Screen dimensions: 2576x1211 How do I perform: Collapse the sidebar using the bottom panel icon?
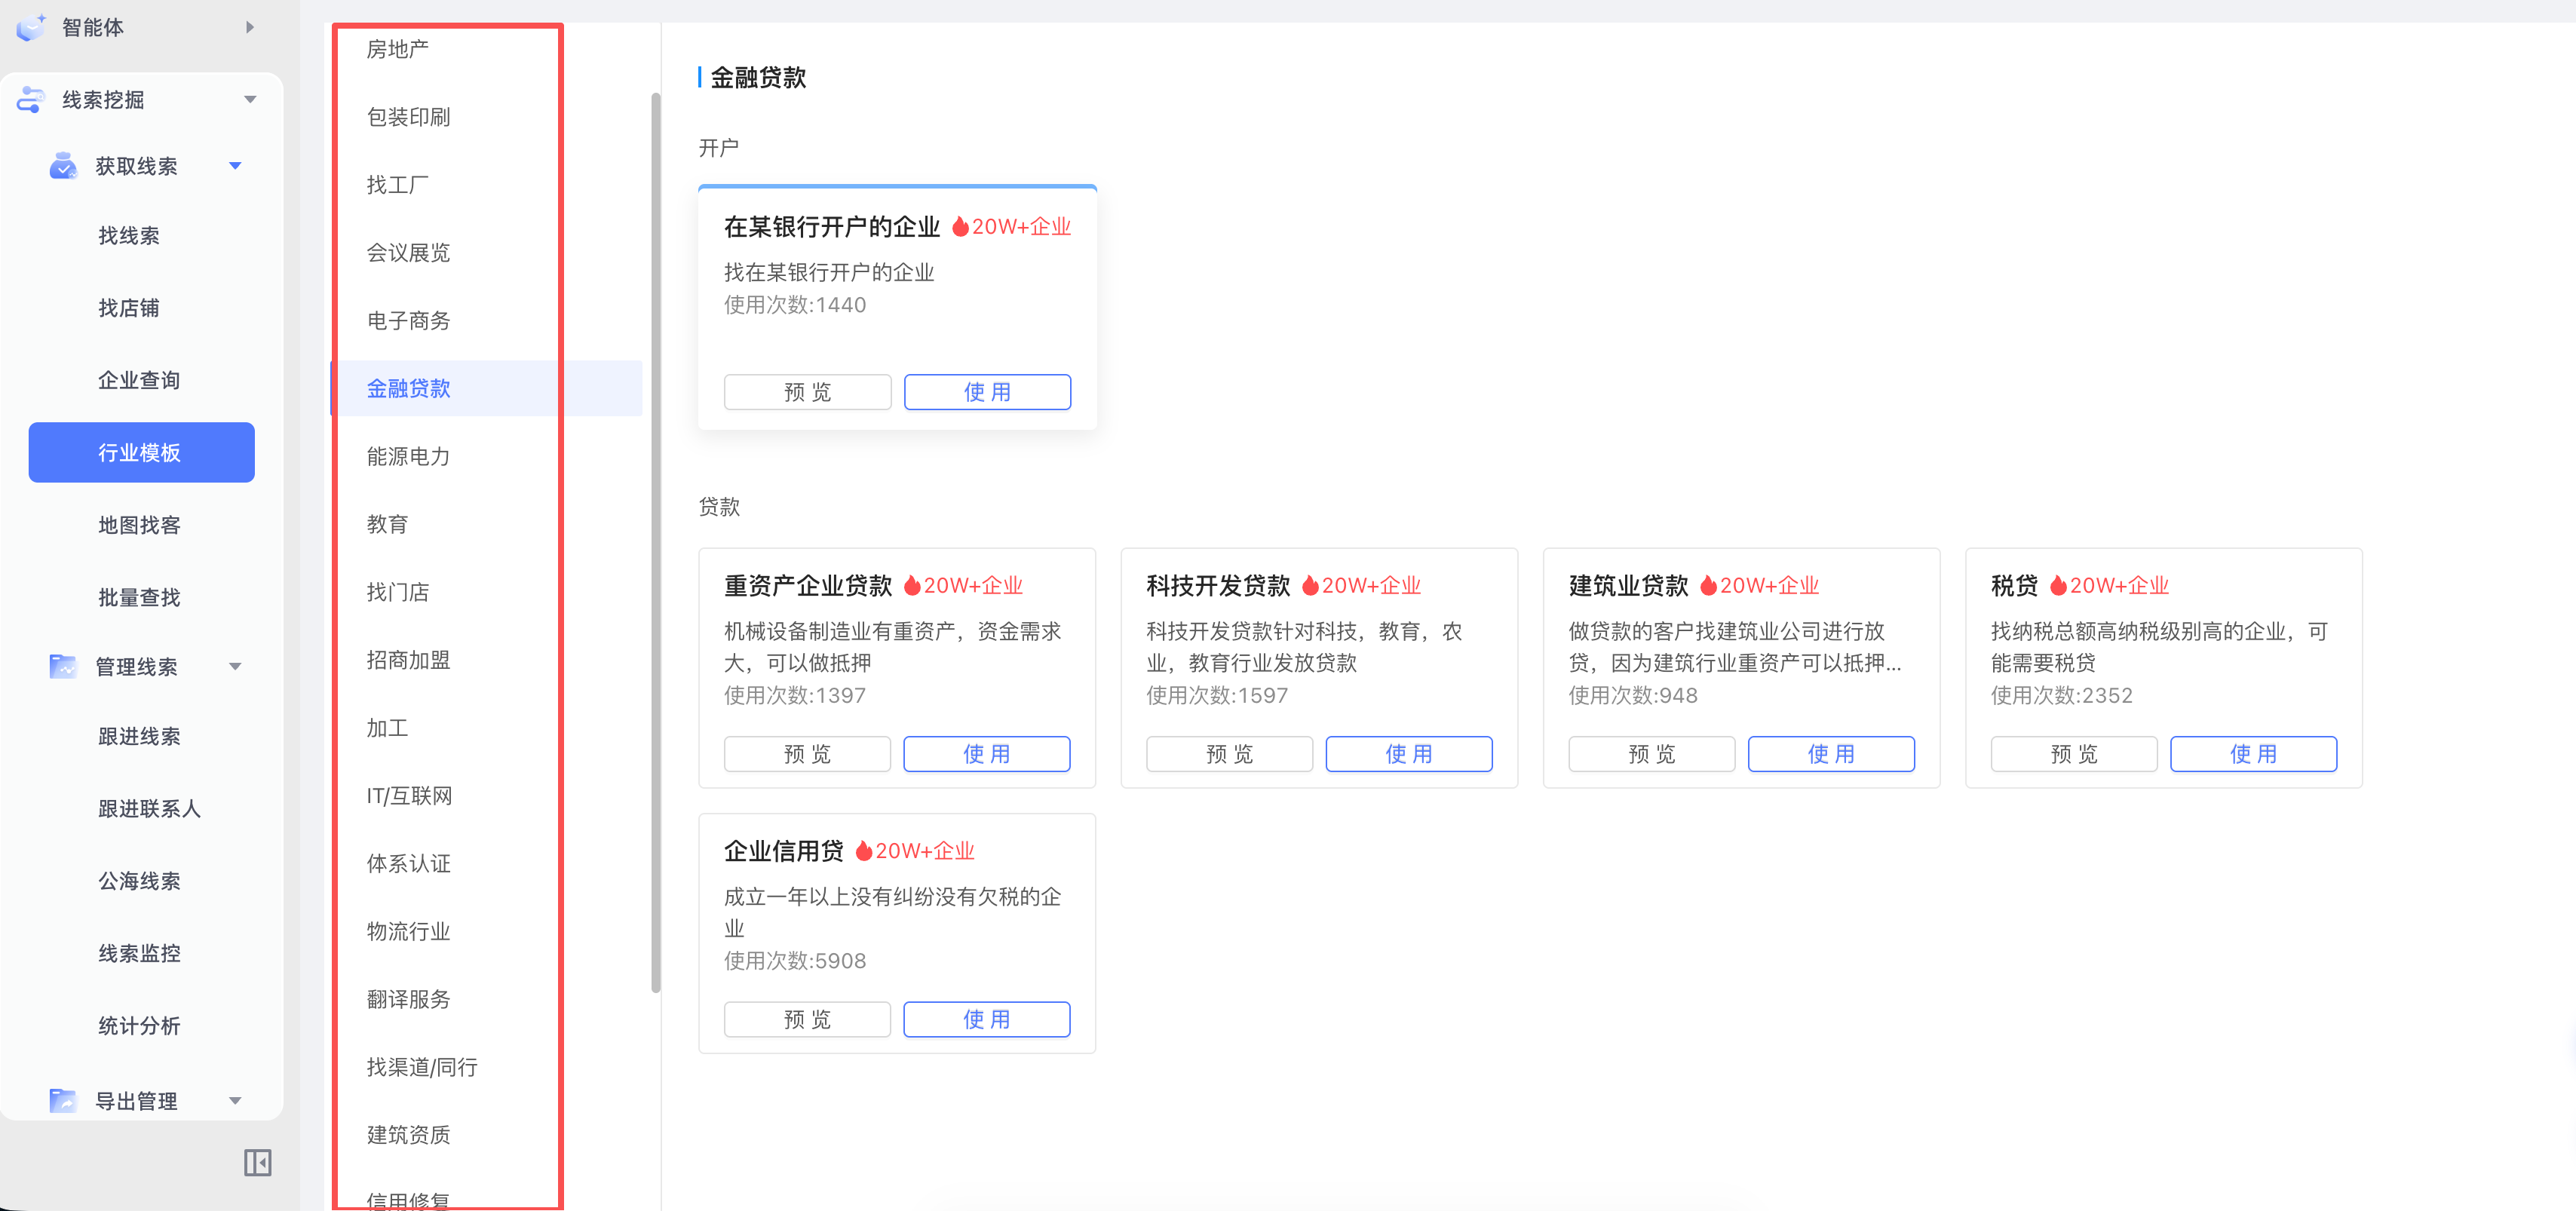coord(257,1162)
